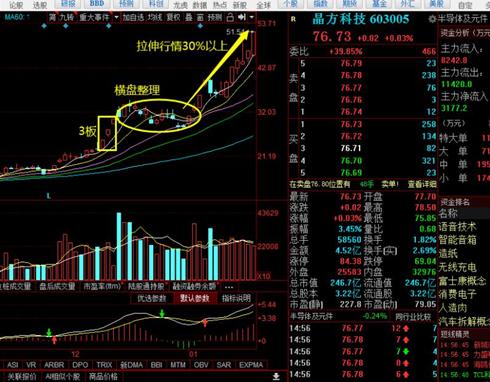Switch to the EXPMA indicator tab
The image size is (490, 382).
click(x=251, y=365)
